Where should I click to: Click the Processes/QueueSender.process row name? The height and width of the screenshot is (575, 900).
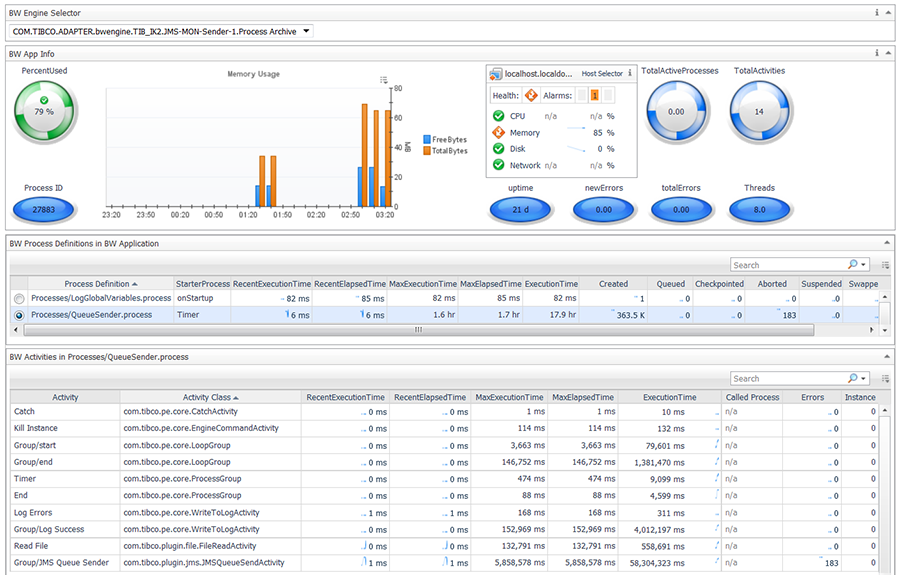(92, 315)
